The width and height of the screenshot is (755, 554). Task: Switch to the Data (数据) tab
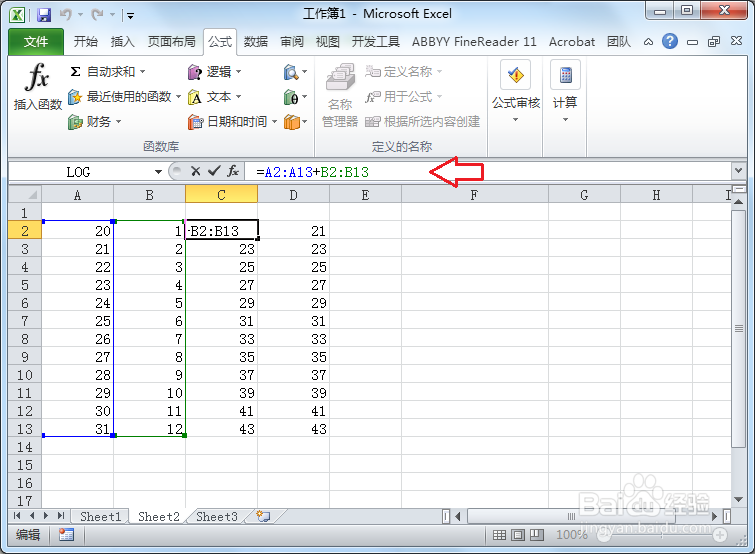(255, 42)
